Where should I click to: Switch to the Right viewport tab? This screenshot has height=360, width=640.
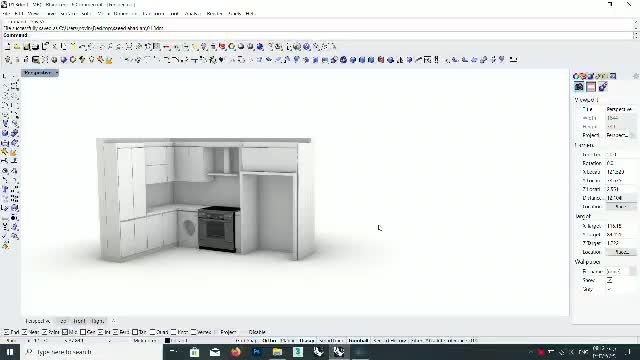coord(97,321)
